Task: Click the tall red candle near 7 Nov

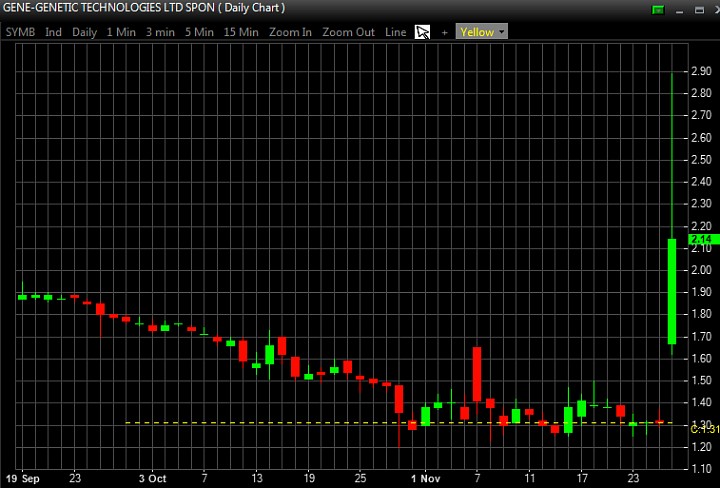Action: [x=477, y=374]
